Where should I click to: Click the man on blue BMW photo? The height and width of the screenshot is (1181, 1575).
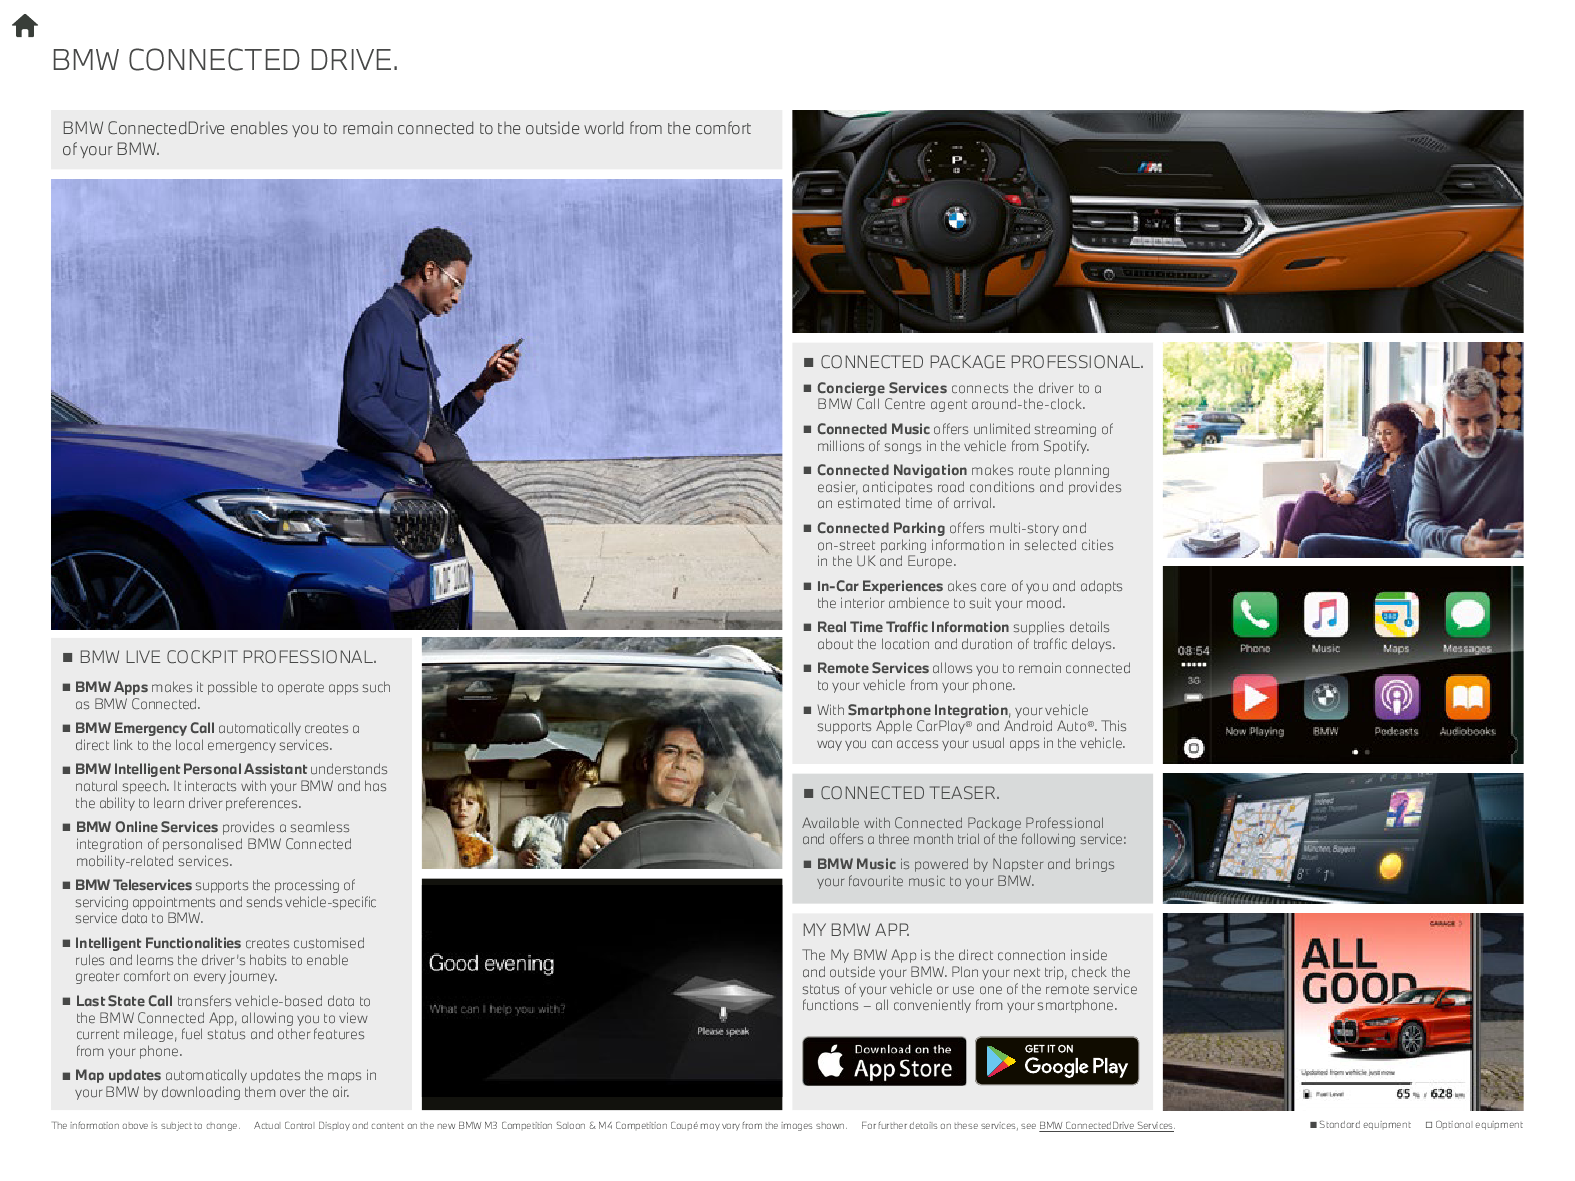point(416,404)
